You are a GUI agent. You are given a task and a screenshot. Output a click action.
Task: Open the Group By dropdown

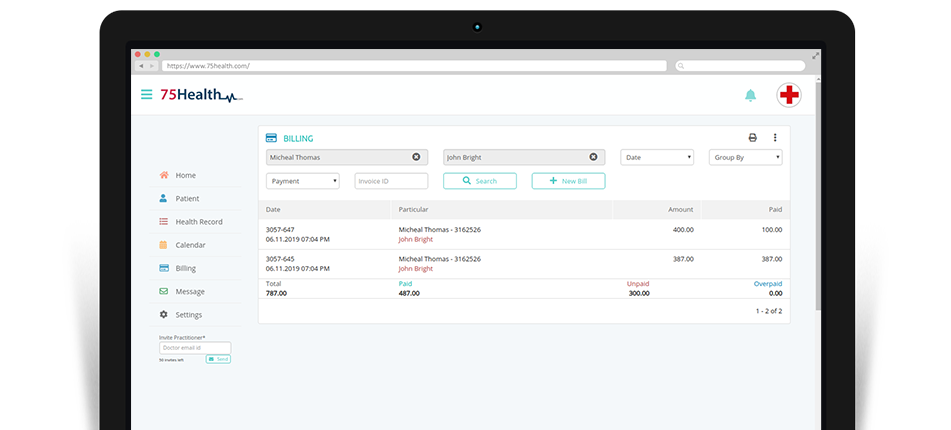click(x=745, y=157)
